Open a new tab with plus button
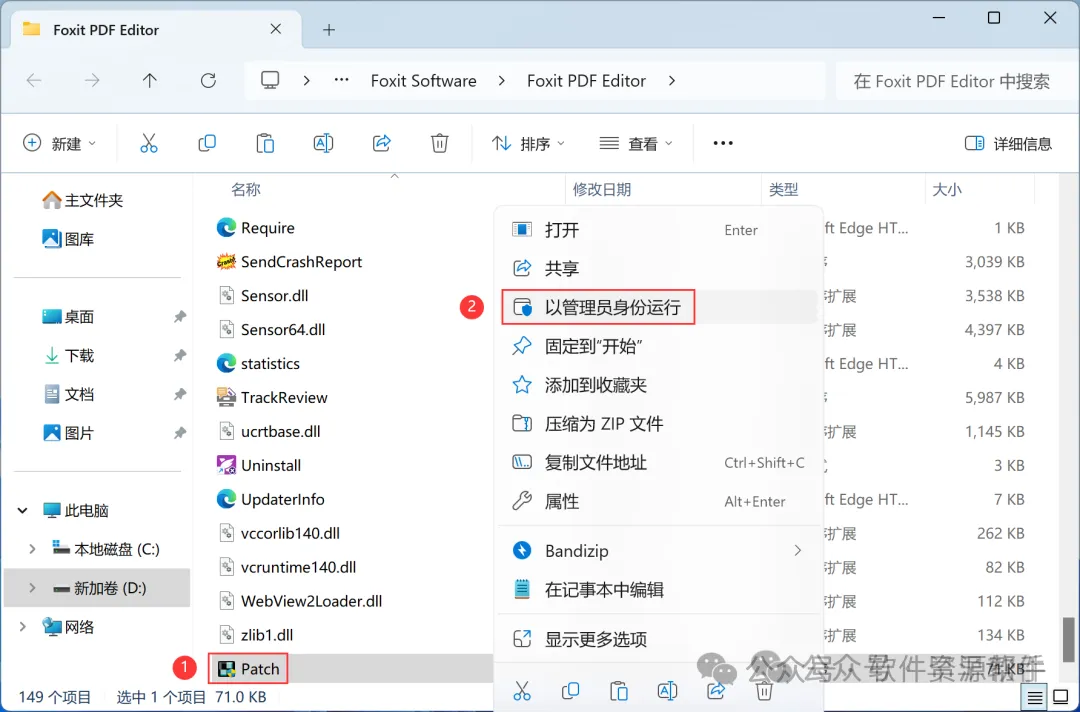Viewport: 1080px width, 712px height. coord(329,30)
